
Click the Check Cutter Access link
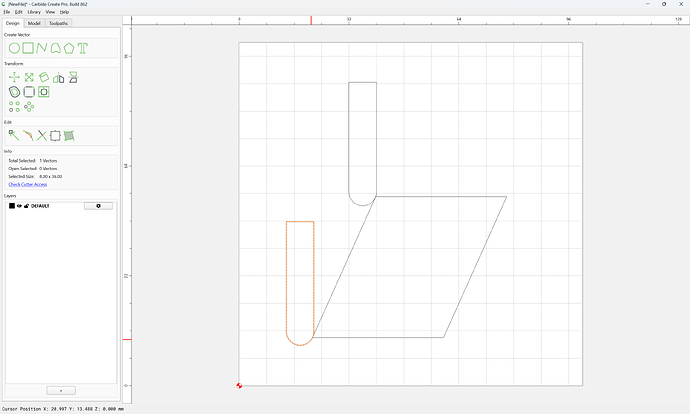28,184
